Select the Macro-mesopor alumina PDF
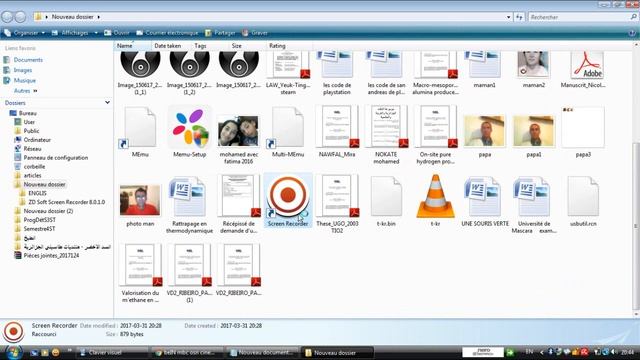Viewport: 640px width, 360px height. click(435, 65)
